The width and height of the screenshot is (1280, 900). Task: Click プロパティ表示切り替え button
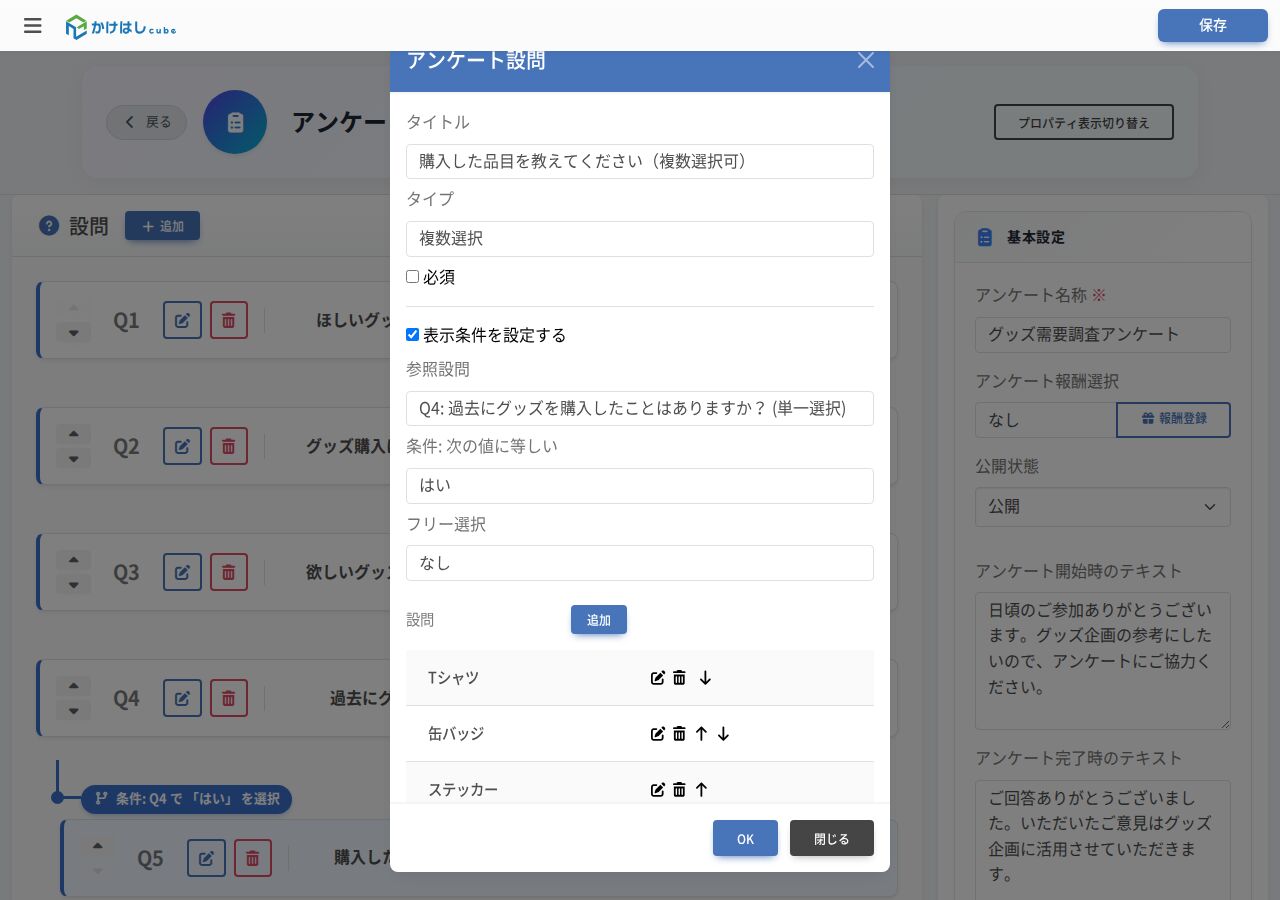point(1084,123)
